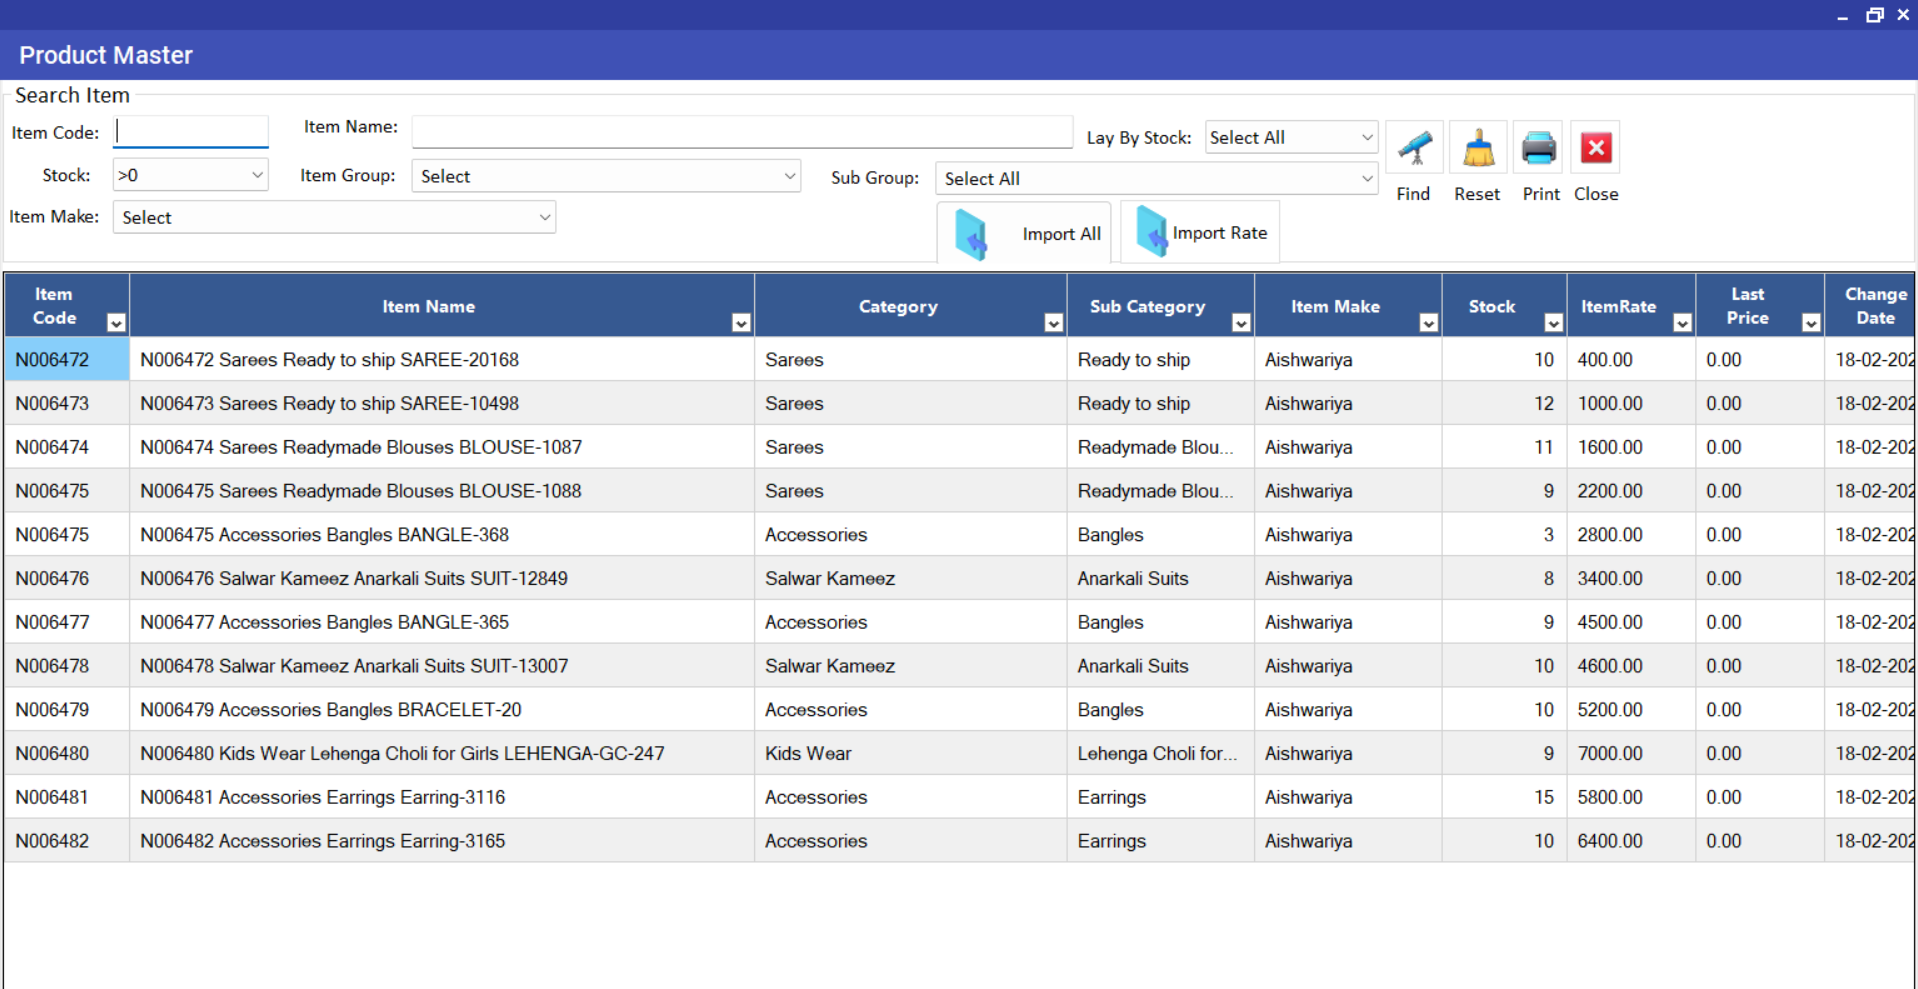This screenshot has width=1918, height=989.
Task: Open the Item Name column filter arrow
Action: coord(741,322)
